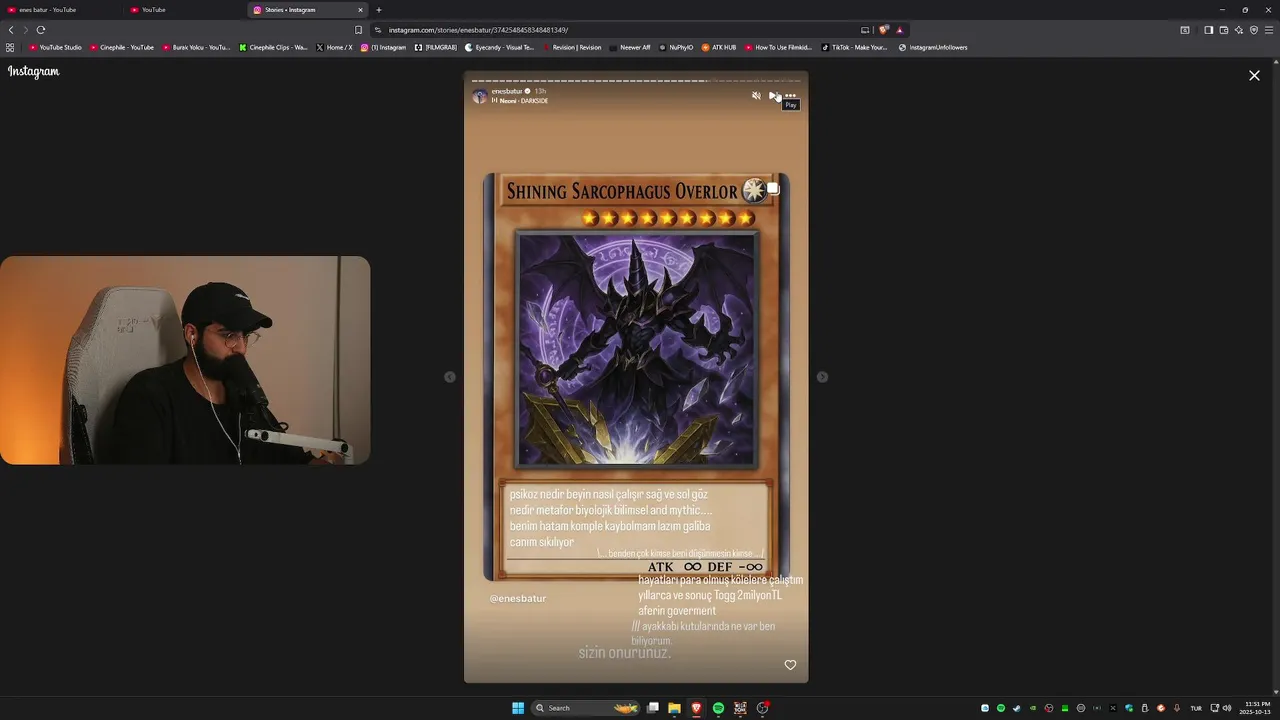Image resolution: width=1280 pixels, height=720 pixels.
Task: Click the TUR keyboard language indicator
Action: click(1196, 708)
